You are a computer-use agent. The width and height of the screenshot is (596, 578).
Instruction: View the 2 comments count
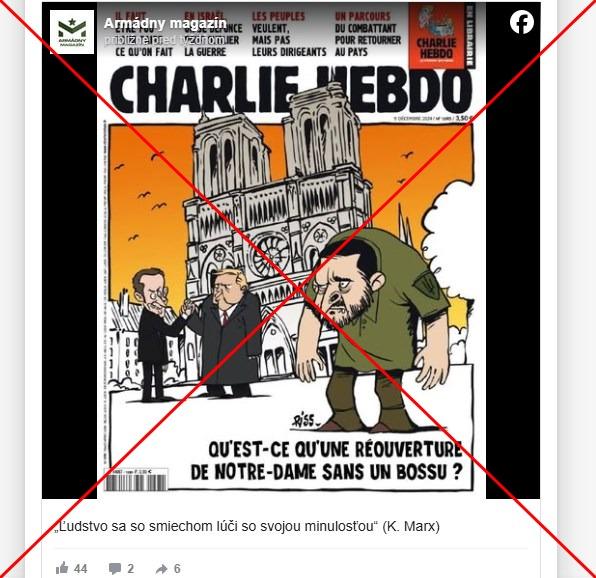(x=130, y=569)
